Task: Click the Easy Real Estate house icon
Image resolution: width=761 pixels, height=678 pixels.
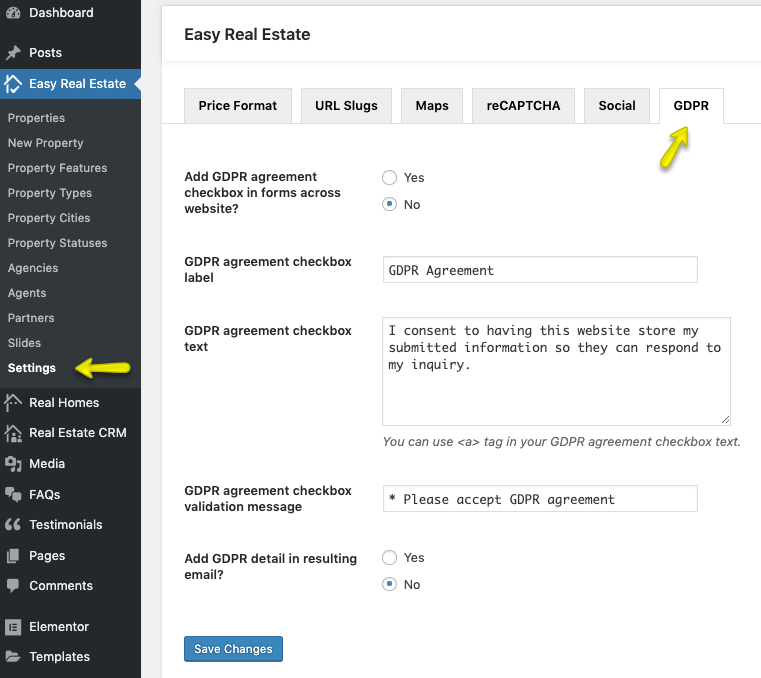Action: coord(13,83)
